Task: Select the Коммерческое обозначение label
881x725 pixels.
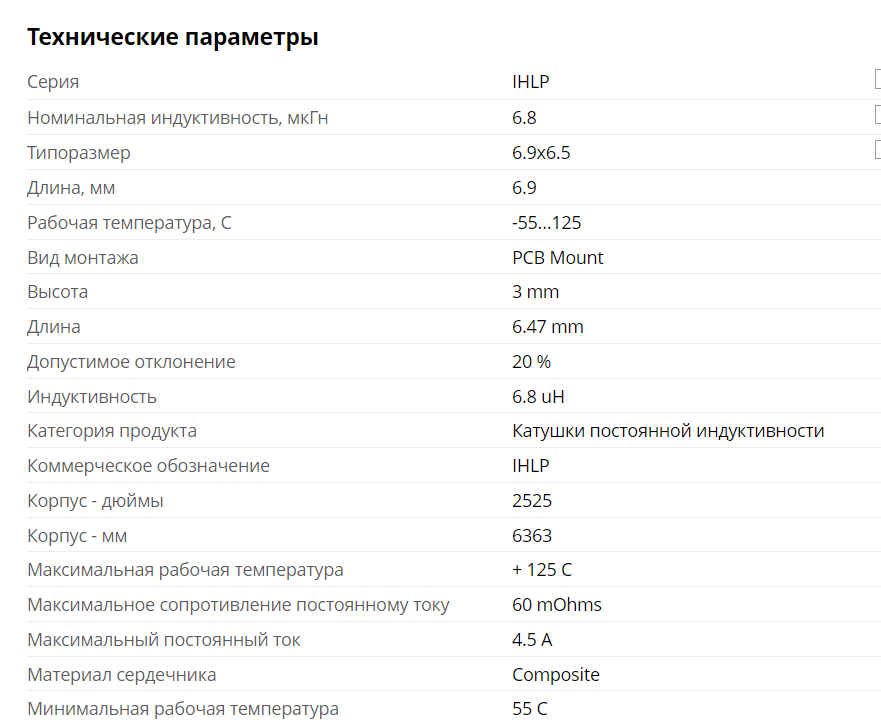Action: 149,466
